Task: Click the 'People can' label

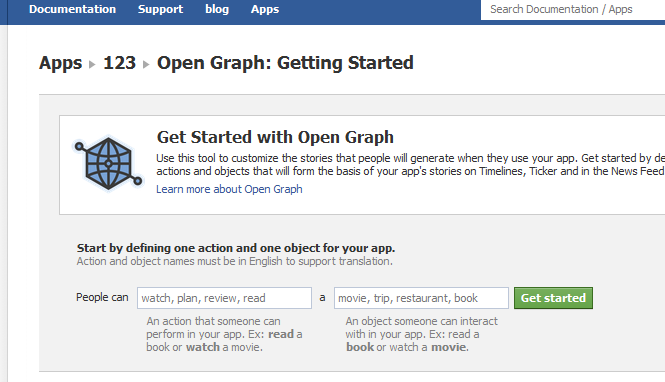Action: click(x=102, y=297)
